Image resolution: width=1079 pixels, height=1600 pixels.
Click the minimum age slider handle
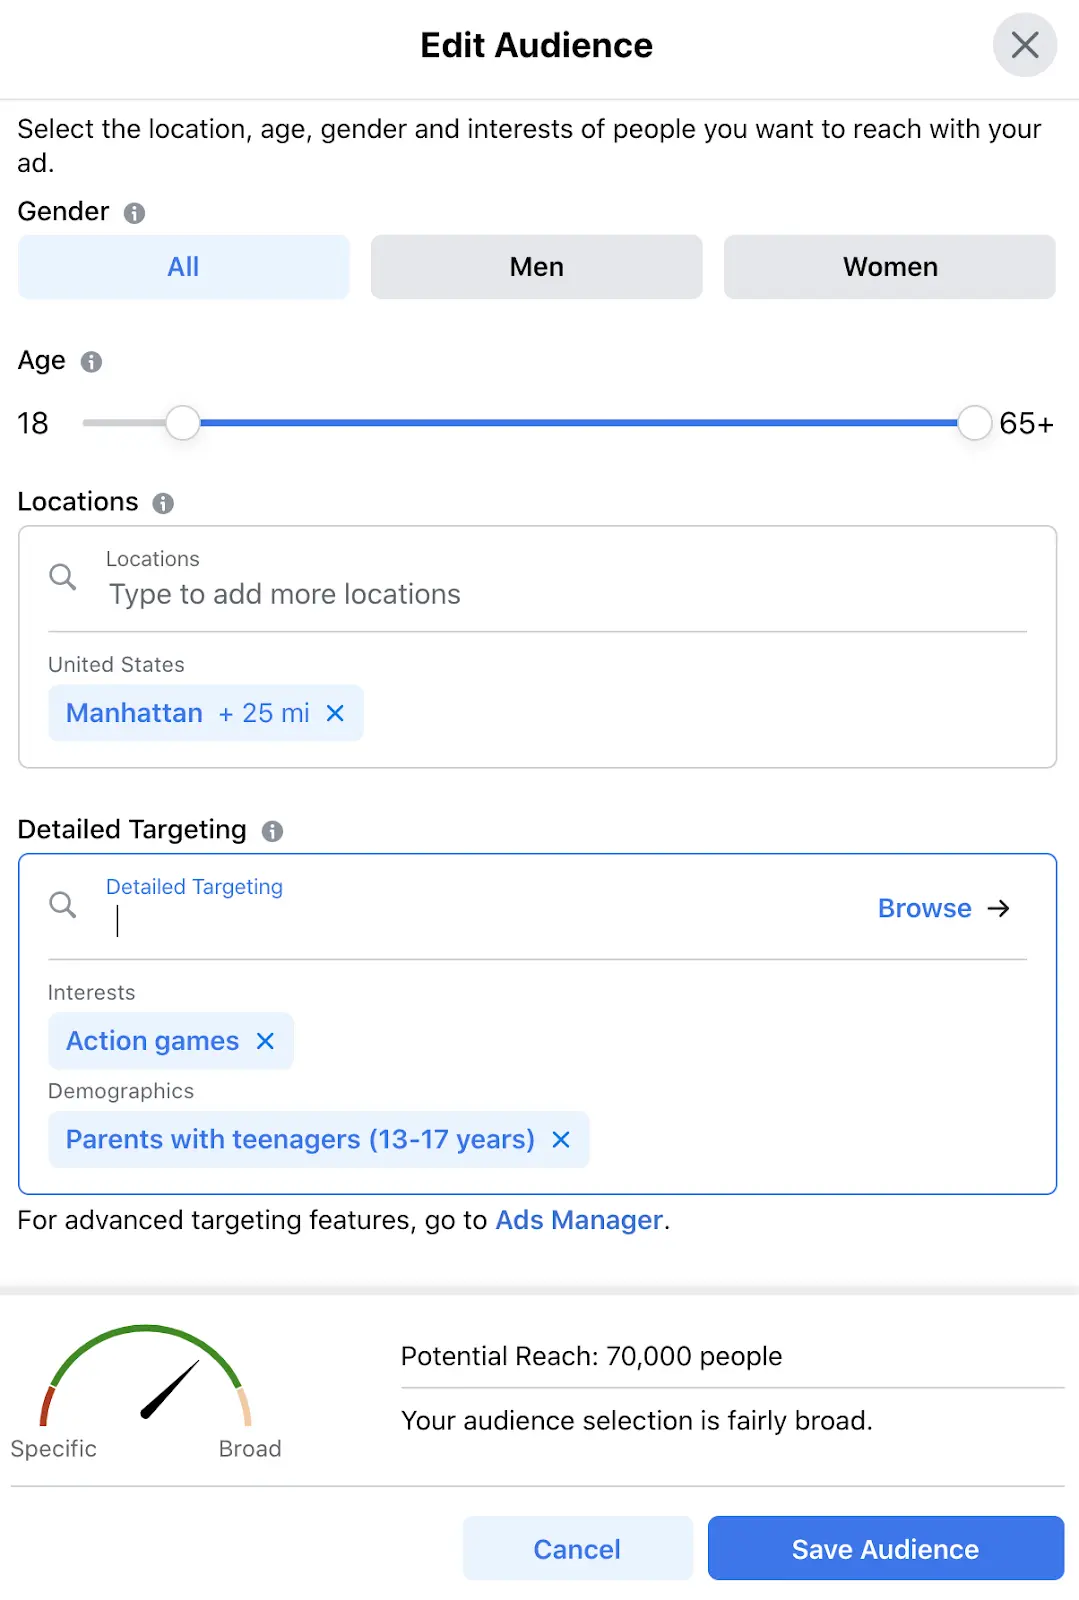(183, 423)
